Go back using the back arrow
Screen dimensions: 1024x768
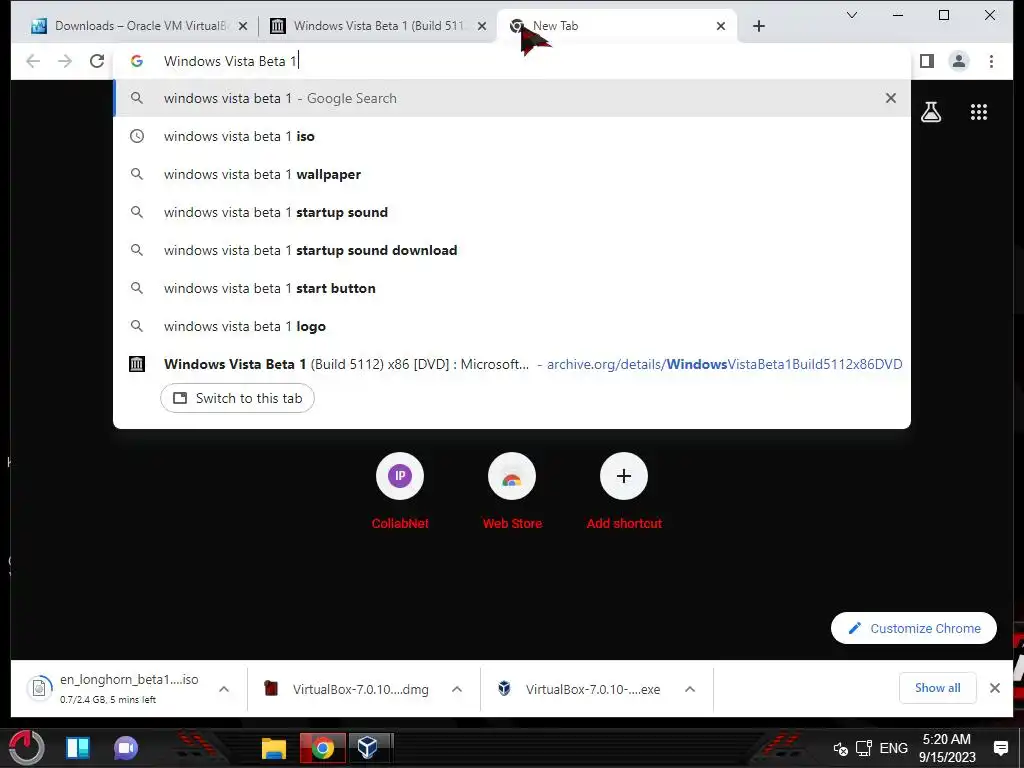pyautogui.click(x=33, y=61)
